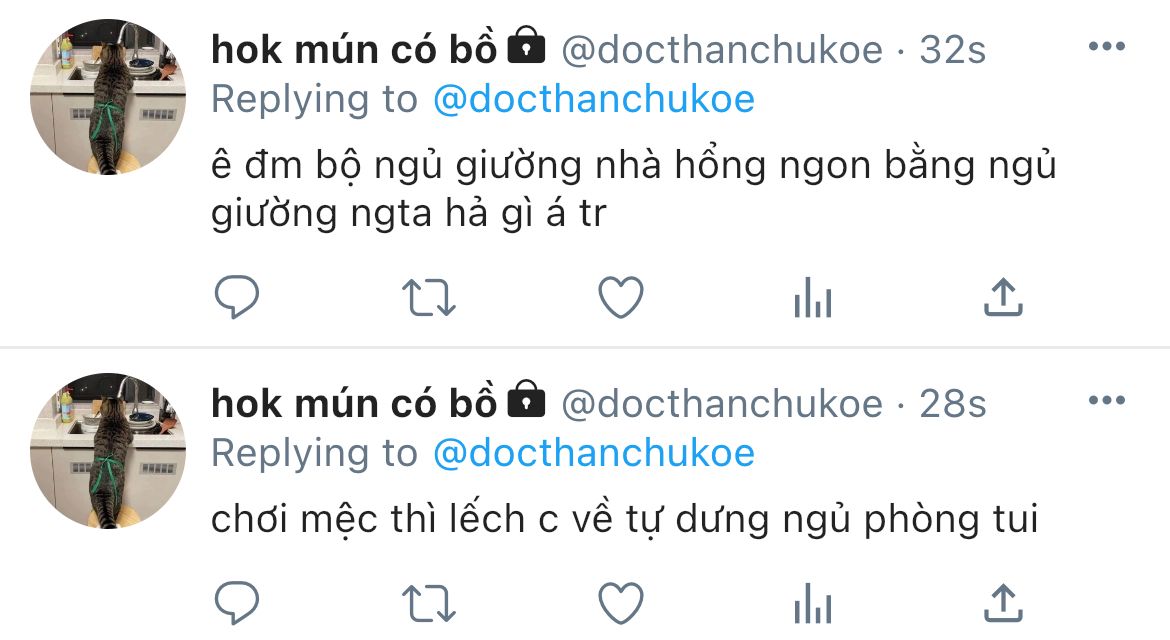Open more options on the 28s tweet
Screen dimensions: 1170x640
(1107, 401)
